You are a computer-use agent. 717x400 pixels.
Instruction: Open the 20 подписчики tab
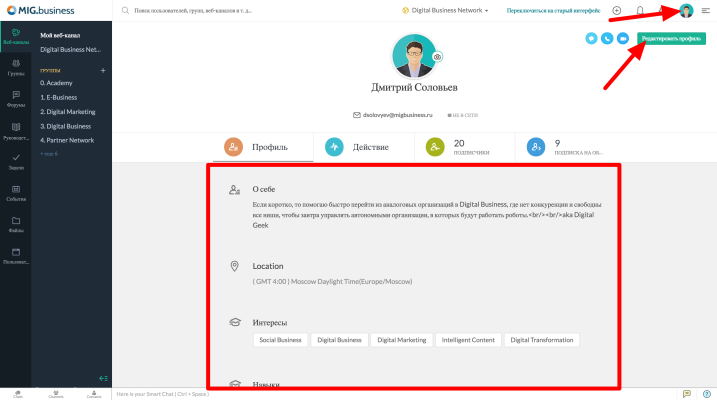465,147
